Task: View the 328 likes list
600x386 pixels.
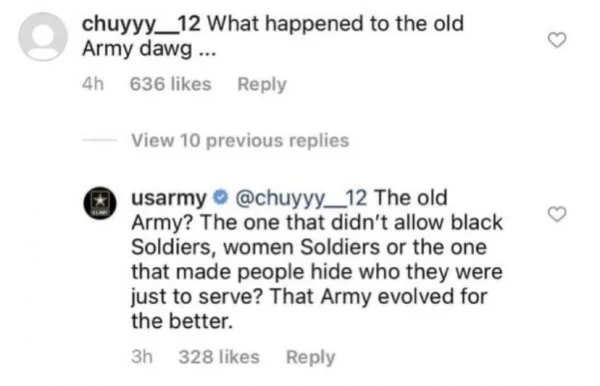Action: 219,357
